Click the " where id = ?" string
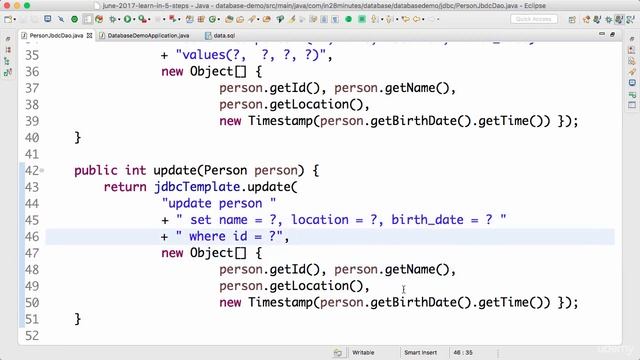 [229, 236]
